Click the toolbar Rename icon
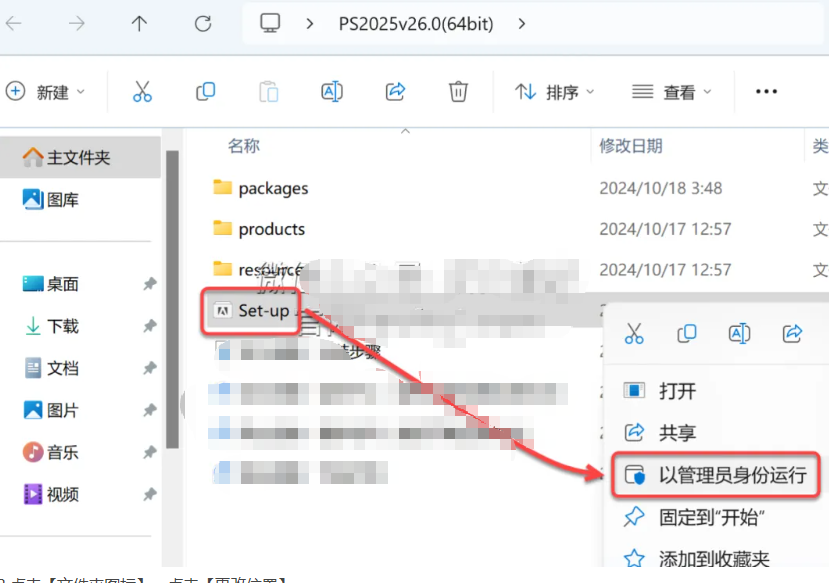 coord(332,91)
